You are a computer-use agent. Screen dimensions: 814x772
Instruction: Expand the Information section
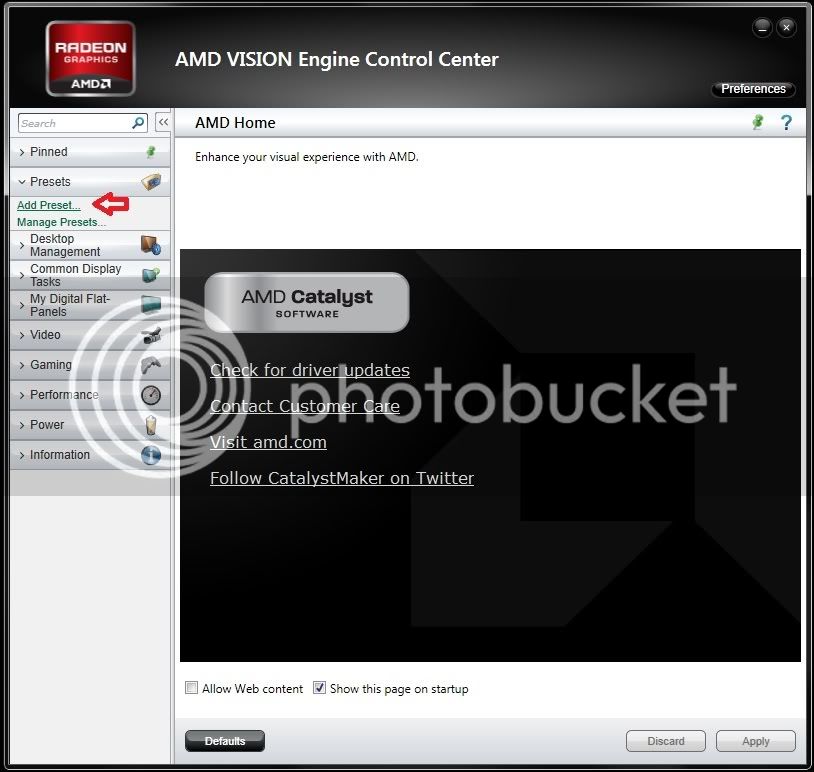[90, 455]
